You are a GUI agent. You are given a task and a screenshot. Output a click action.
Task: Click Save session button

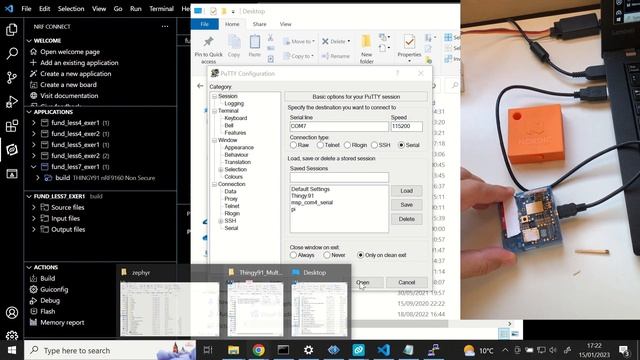(407, 204)
